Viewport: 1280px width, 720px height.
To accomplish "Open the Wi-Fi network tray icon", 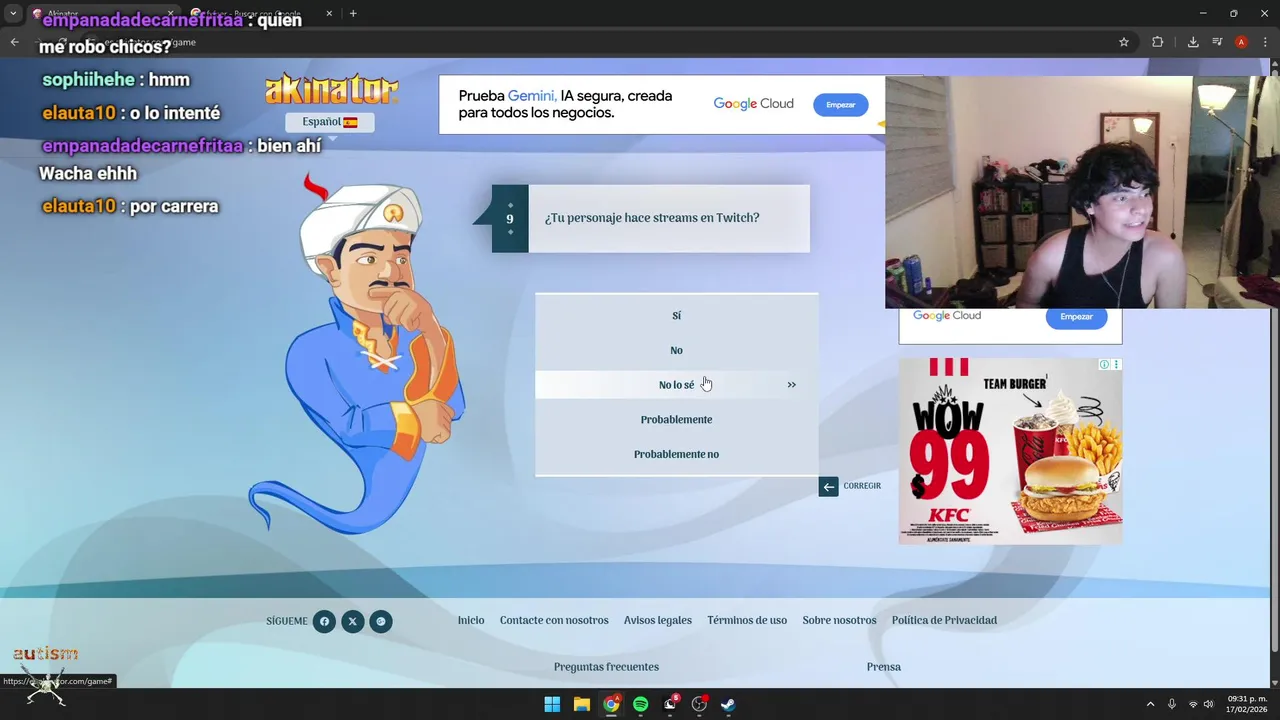I will 1193,704.
